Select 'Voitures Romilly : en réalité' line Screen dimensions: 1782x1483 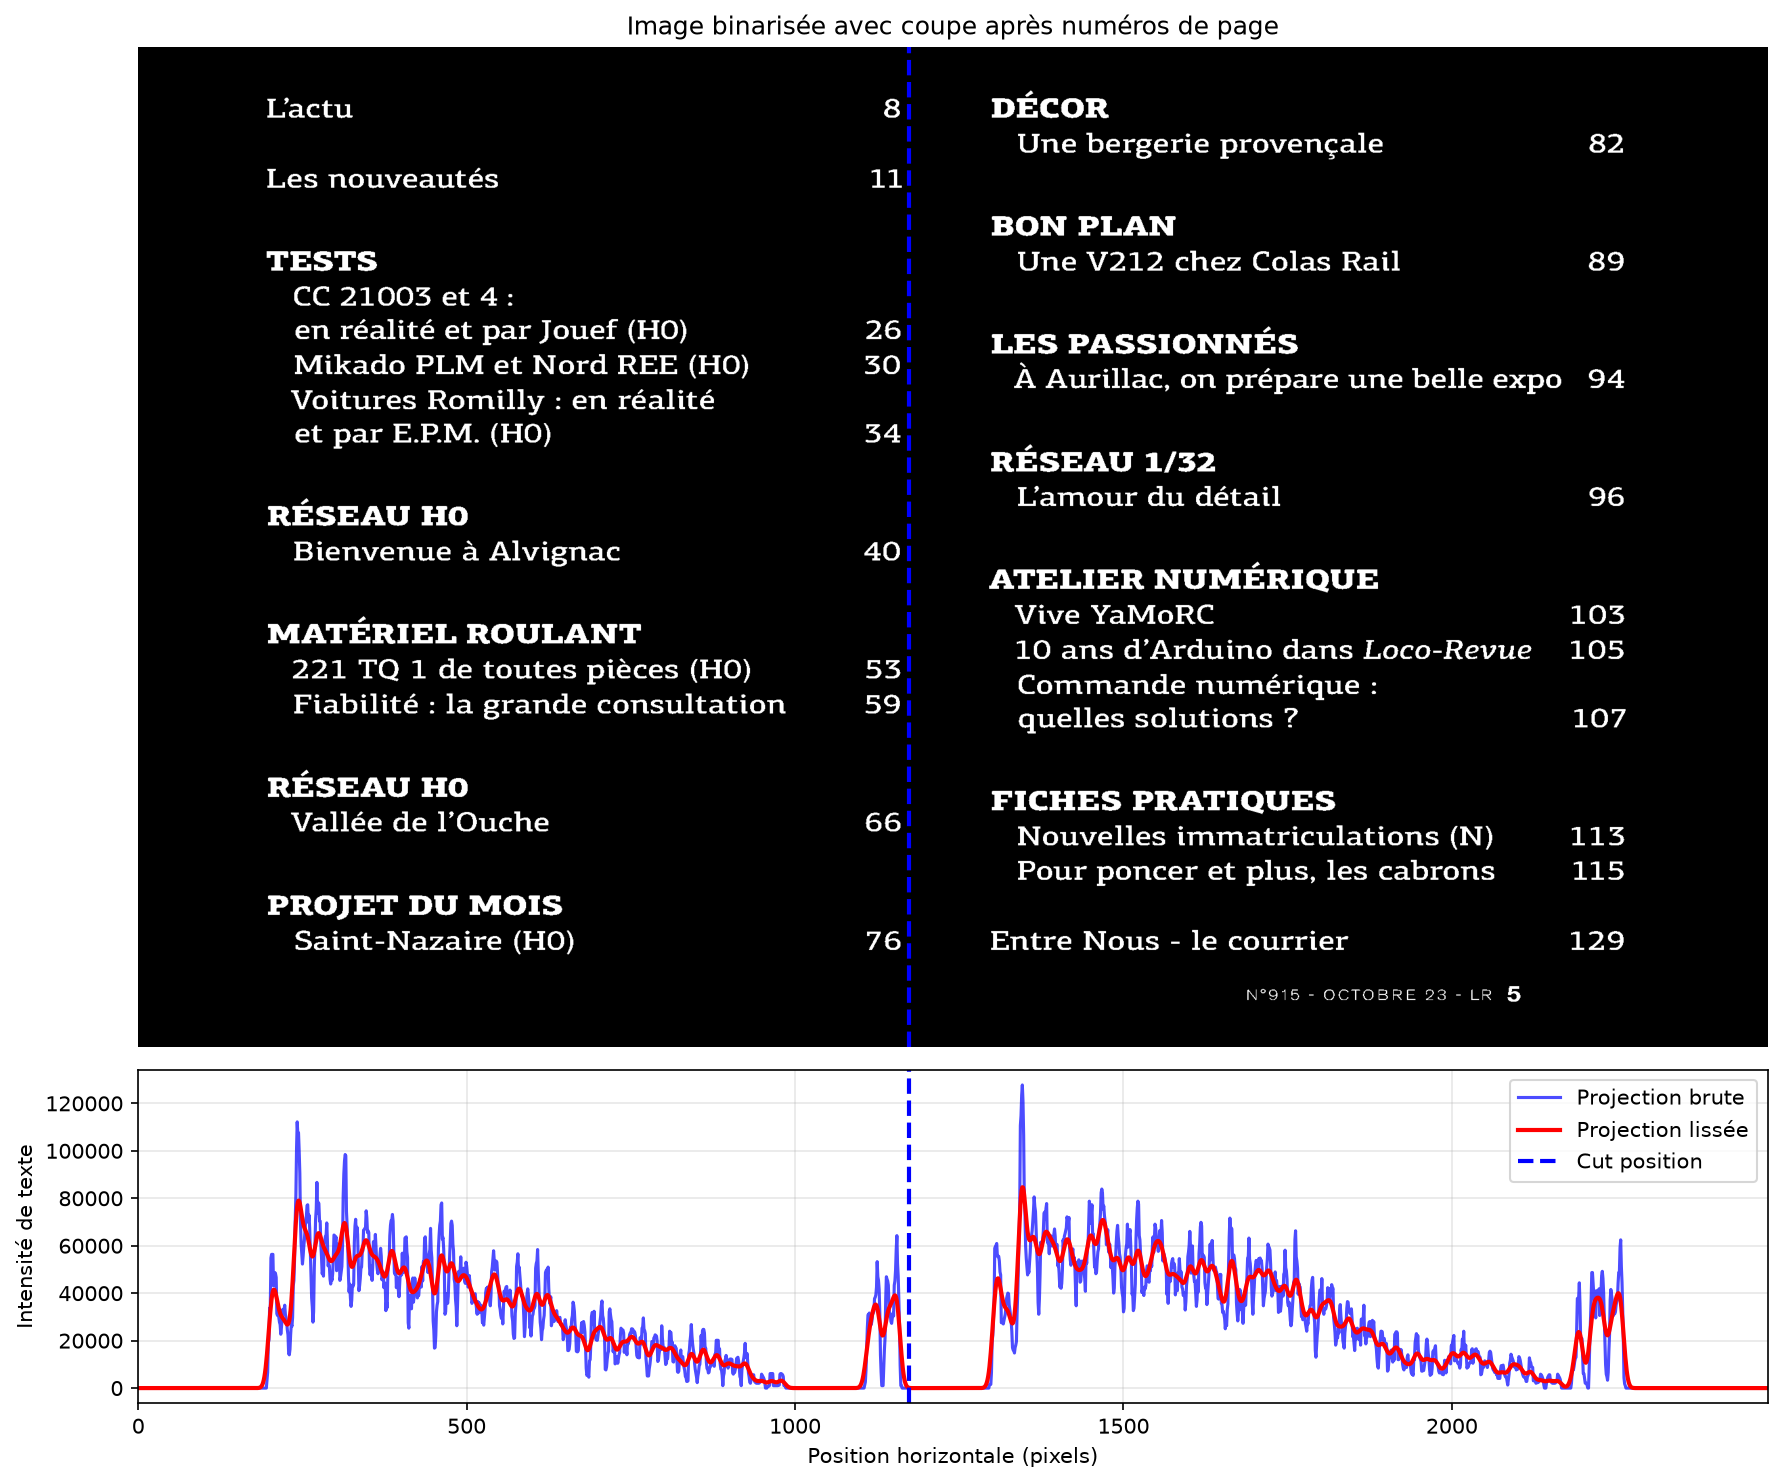(503, 400)
